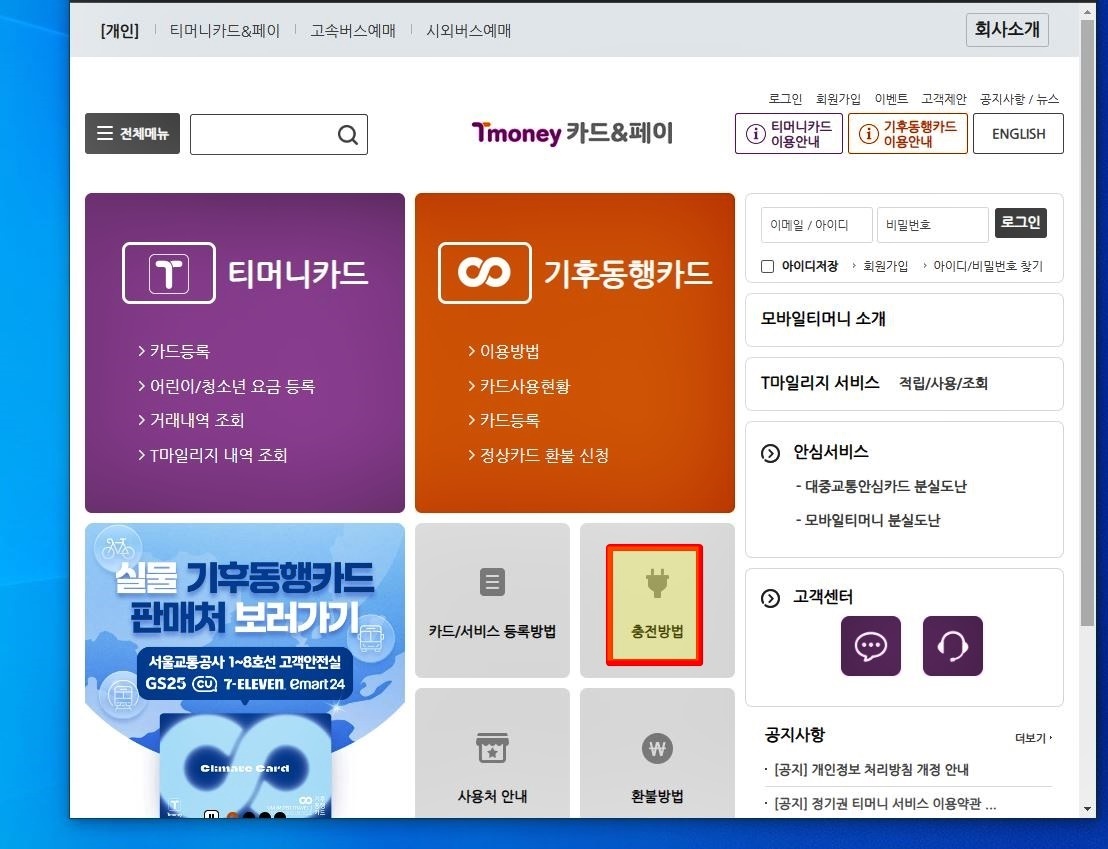Open the 고객제안 link

[943, 99]
